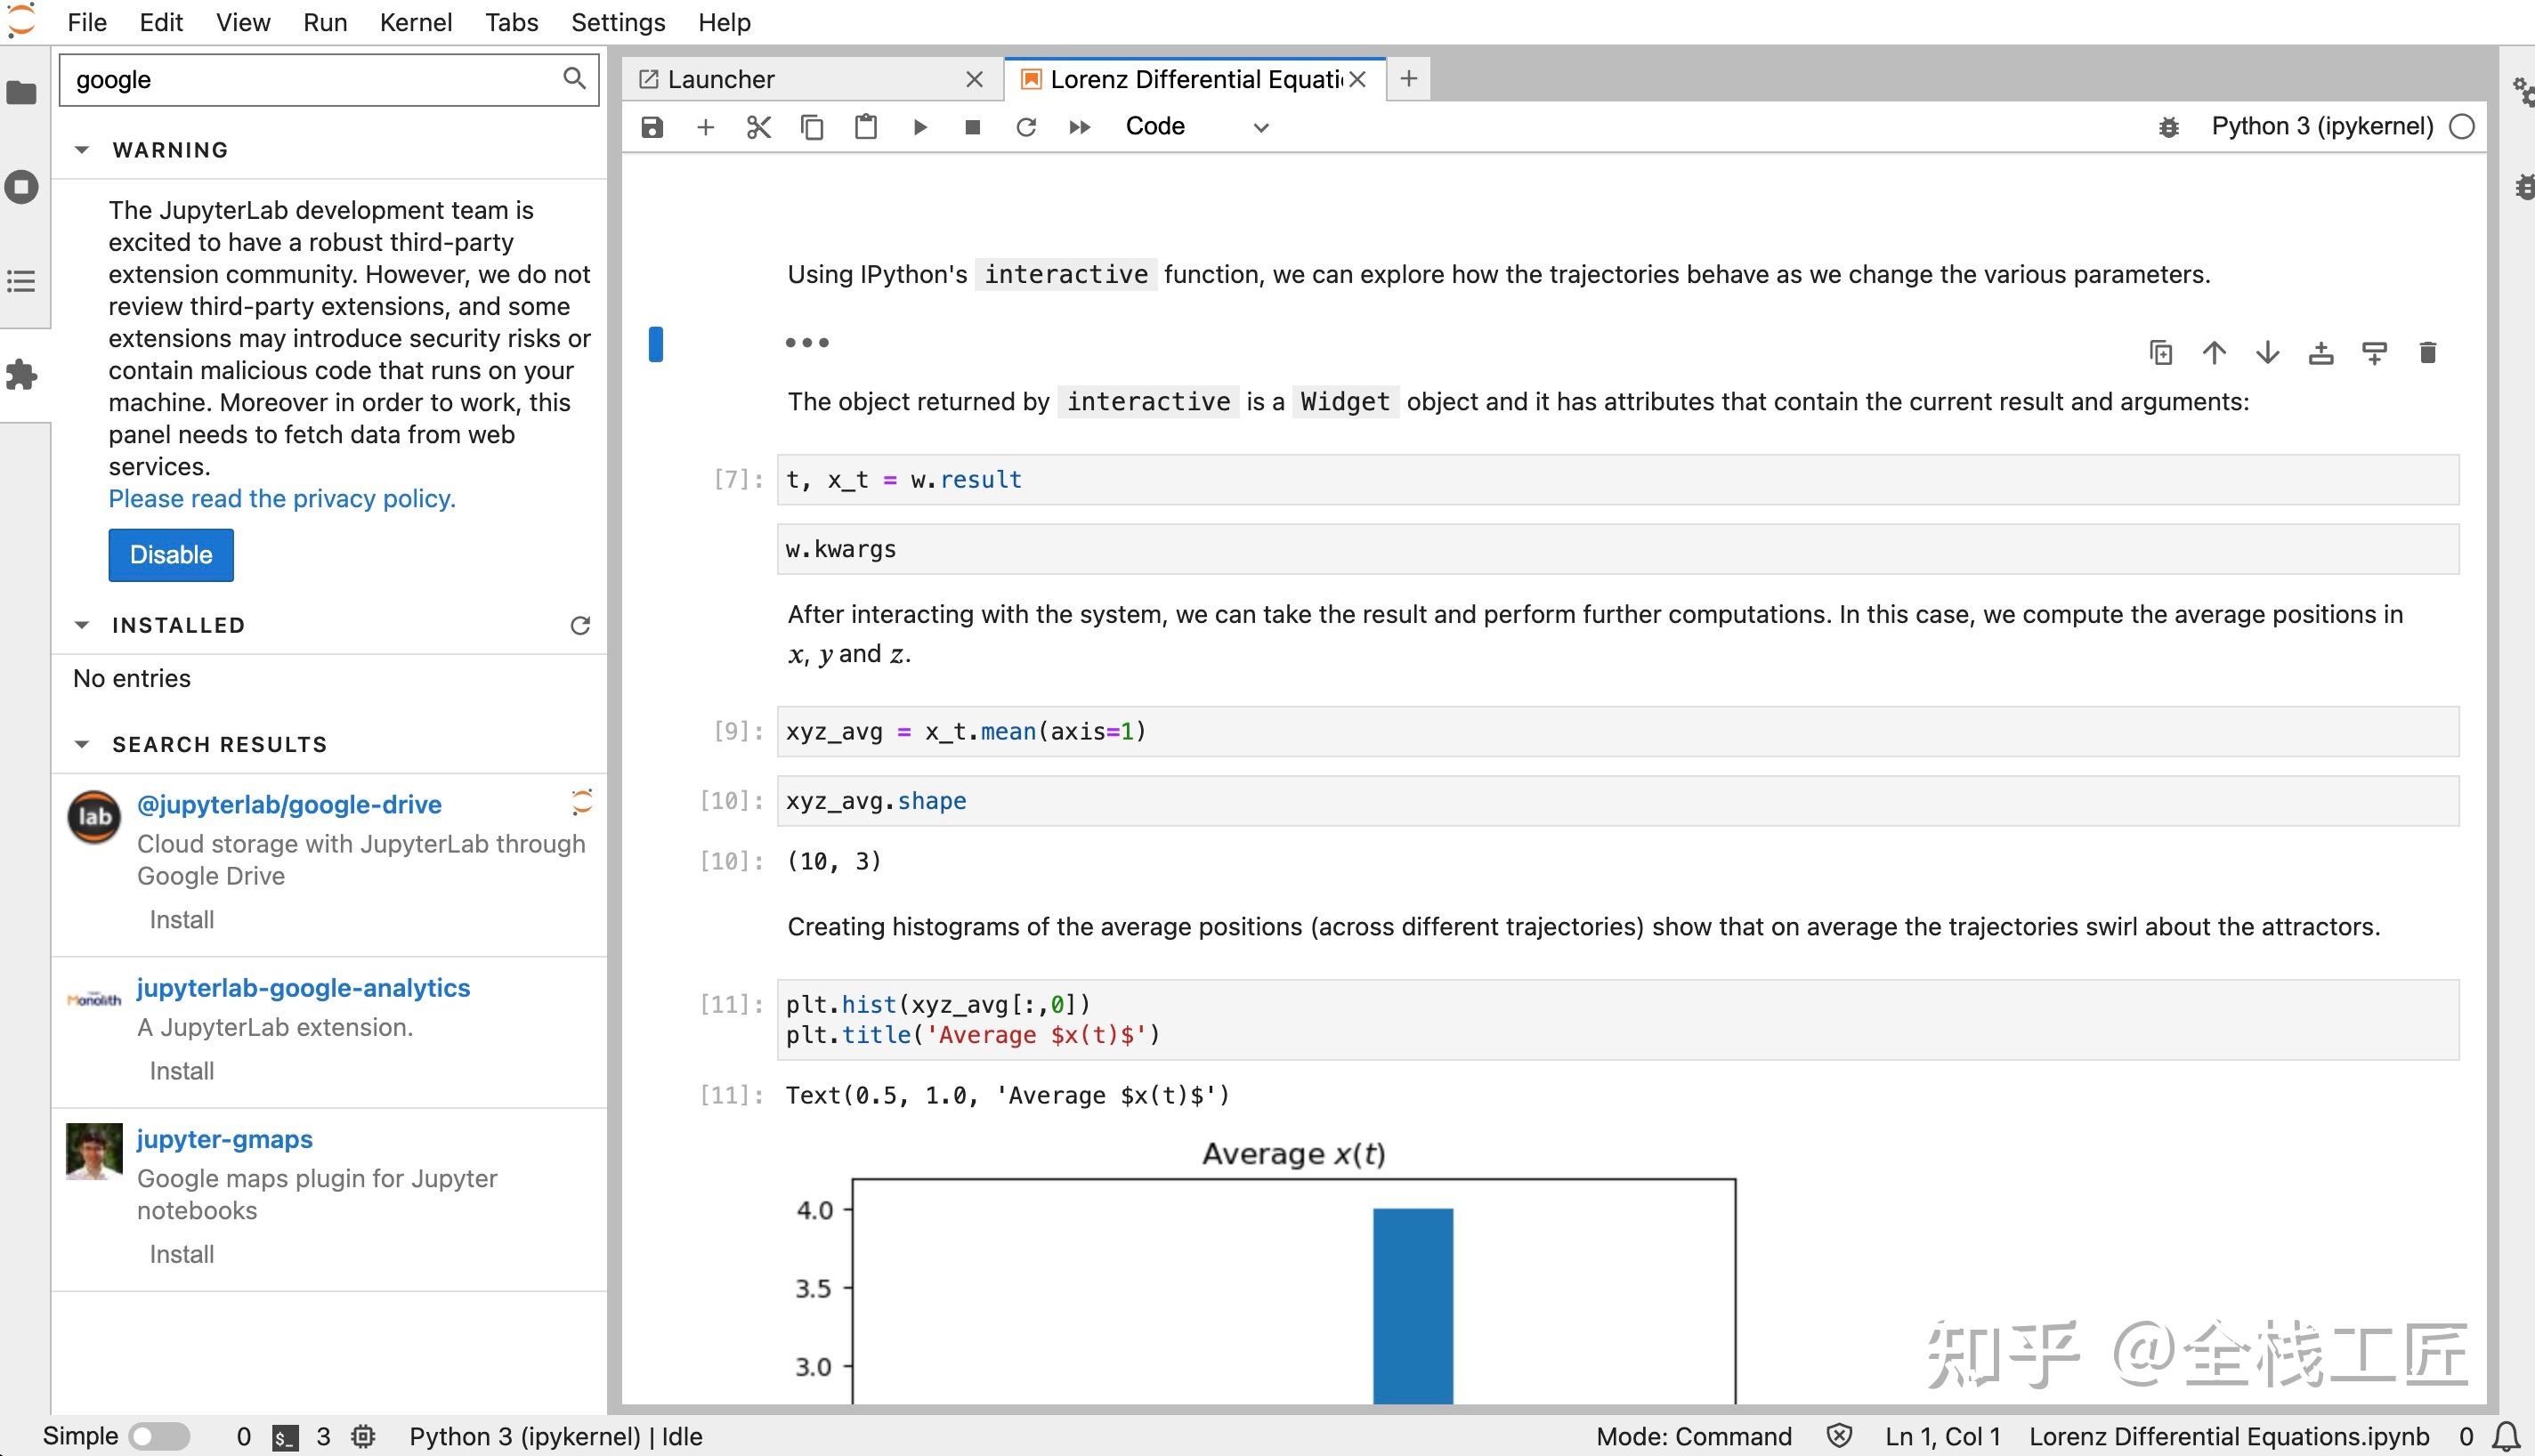Open the privacy policy link
Viewport: 2535px width, 1456px height.
click(282, 498)
